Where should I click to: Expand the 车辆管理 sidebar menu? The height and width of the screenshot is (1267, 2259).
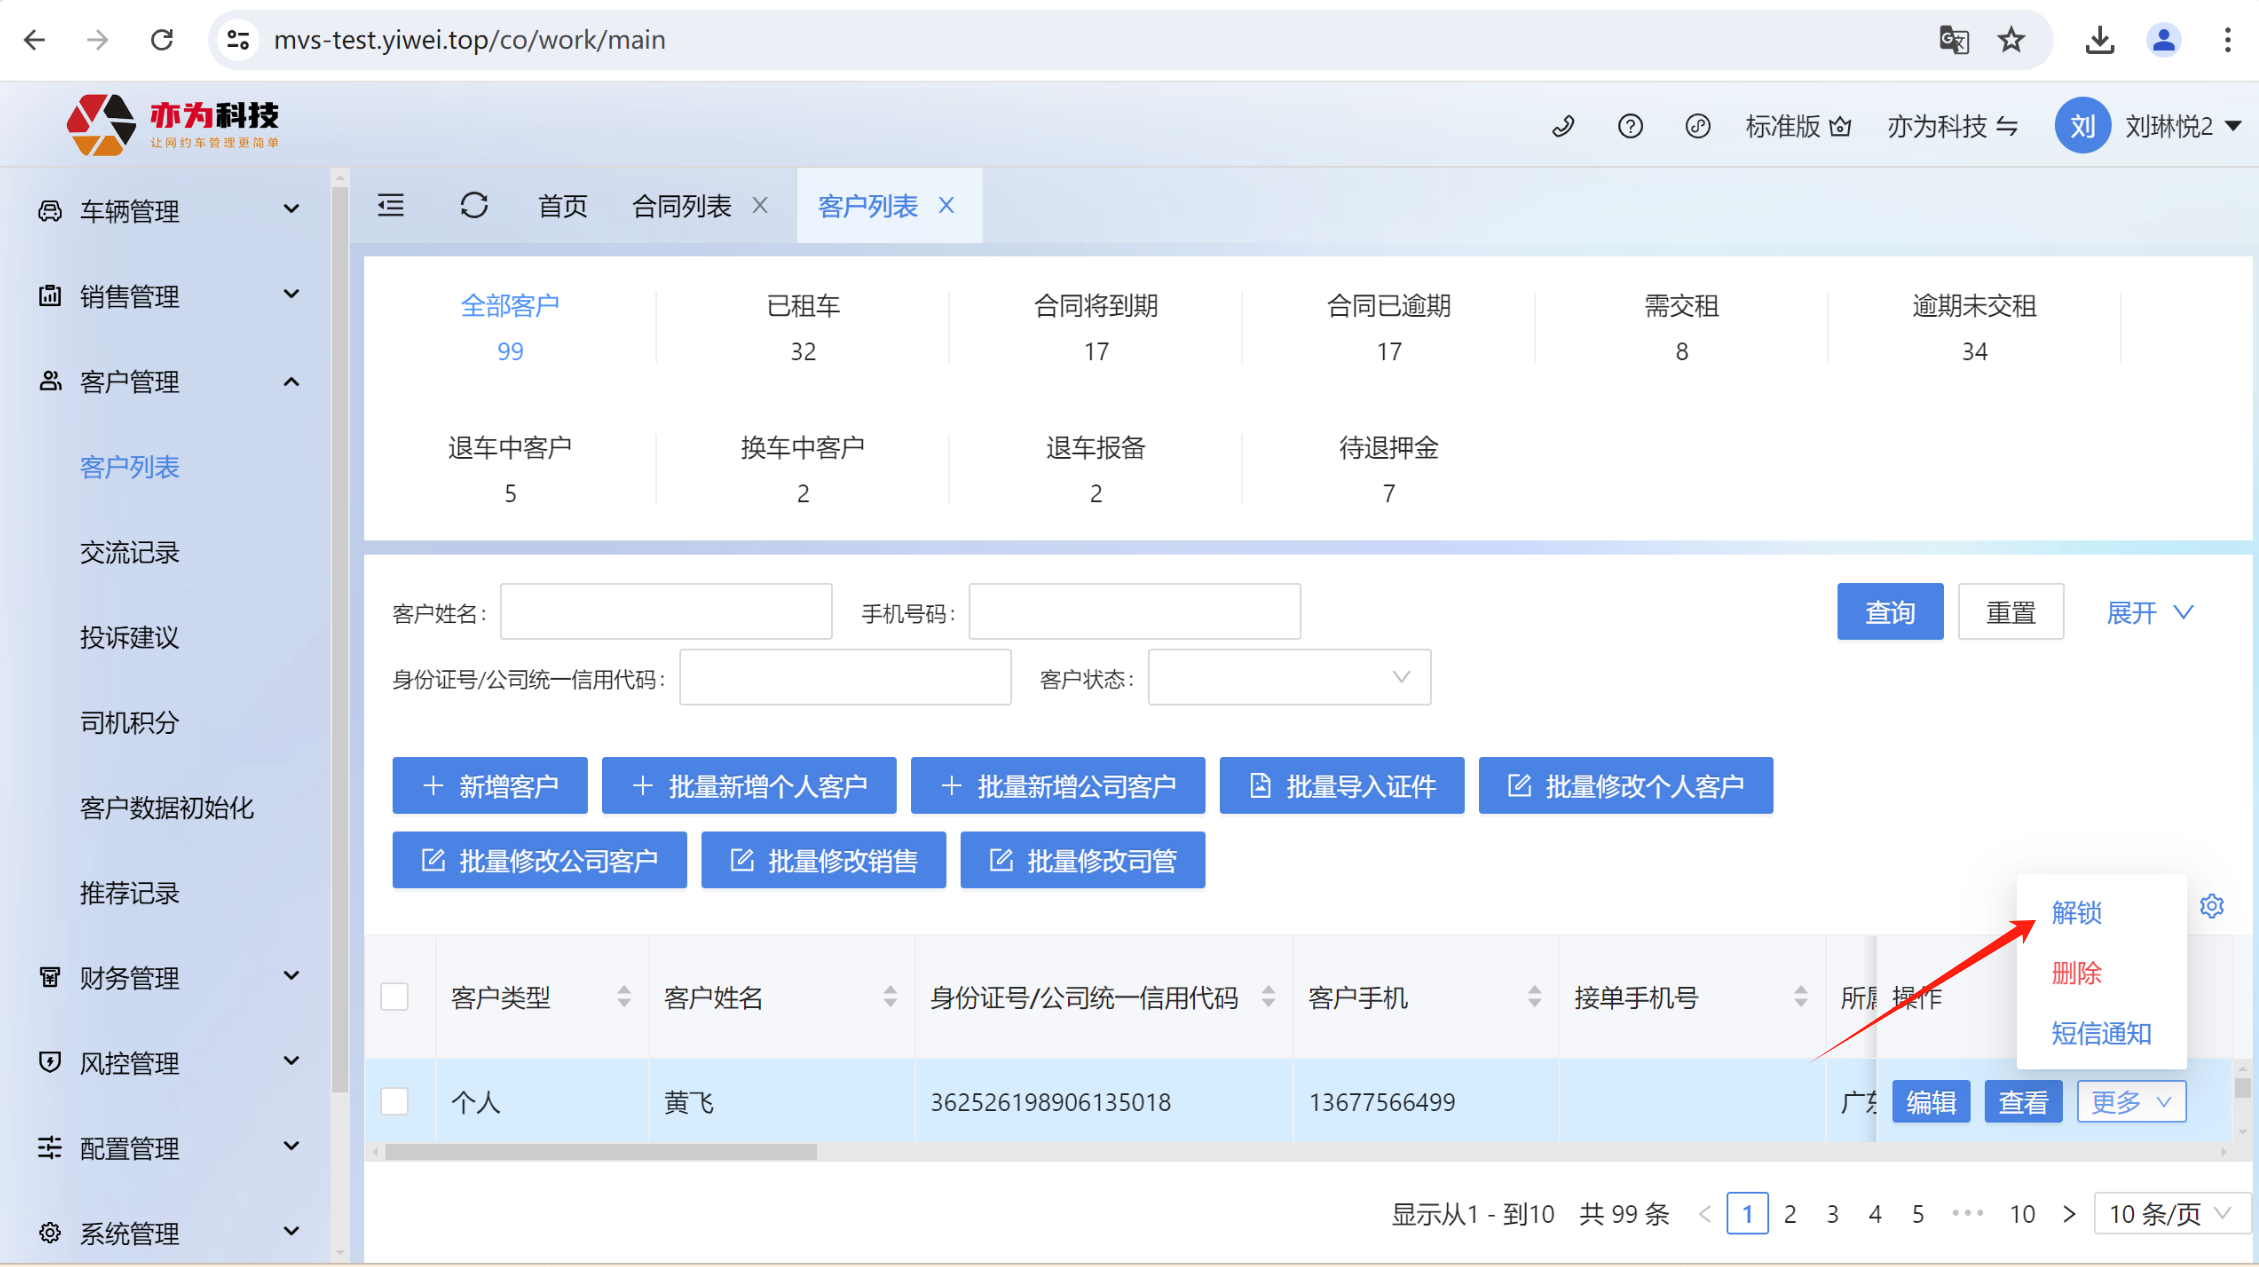pos(168,211)
